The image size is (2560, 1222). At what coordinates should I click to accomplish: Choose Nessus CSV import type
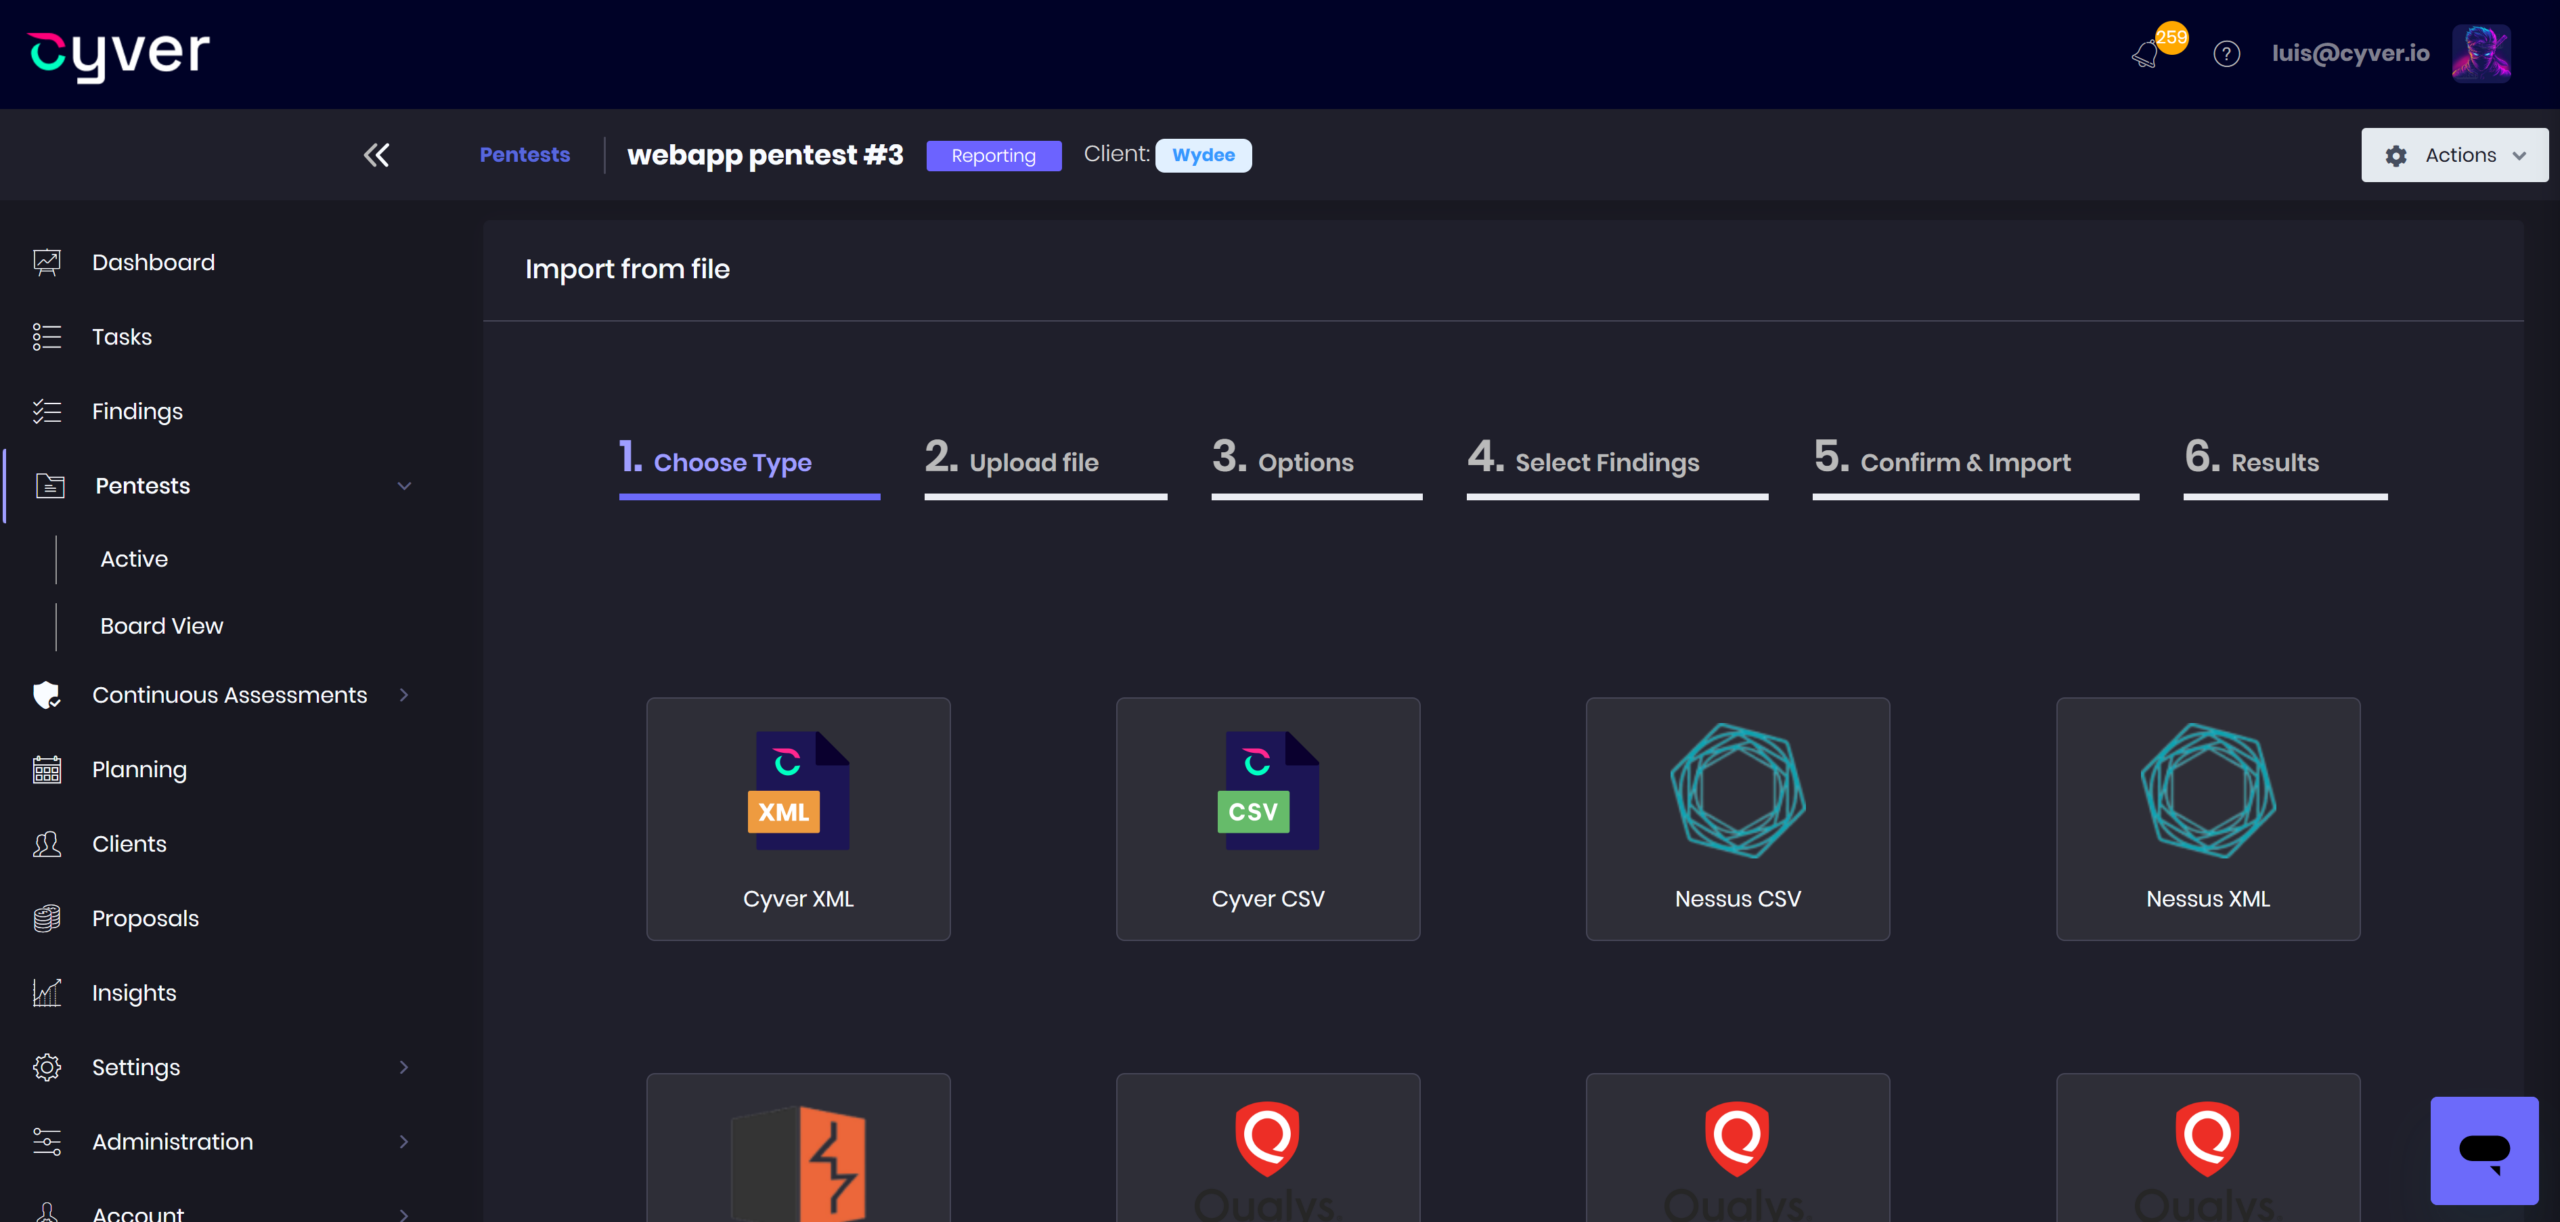pos(1738,819)
